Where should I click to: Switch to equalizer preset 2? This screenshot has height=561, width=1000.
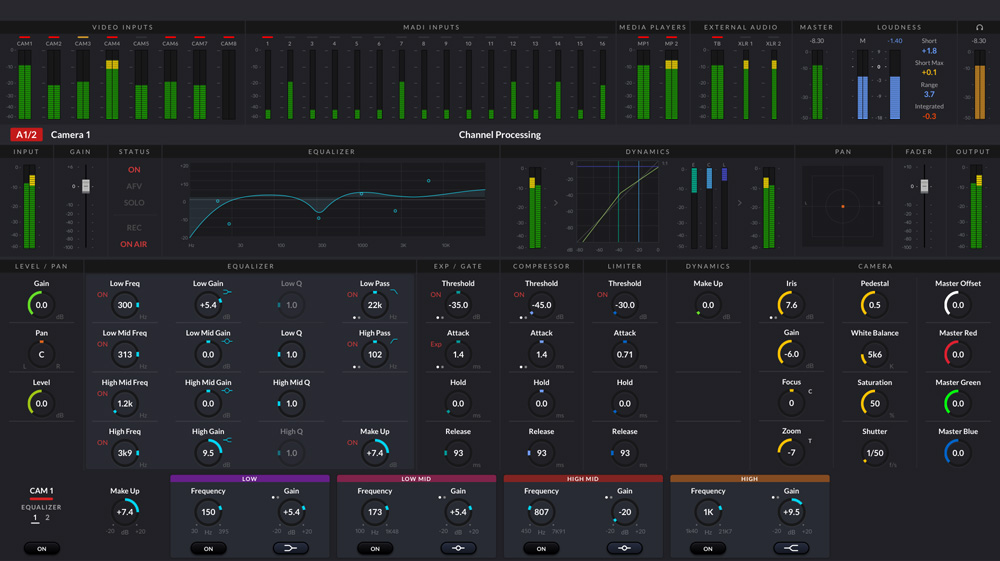(x=47, y=518)
